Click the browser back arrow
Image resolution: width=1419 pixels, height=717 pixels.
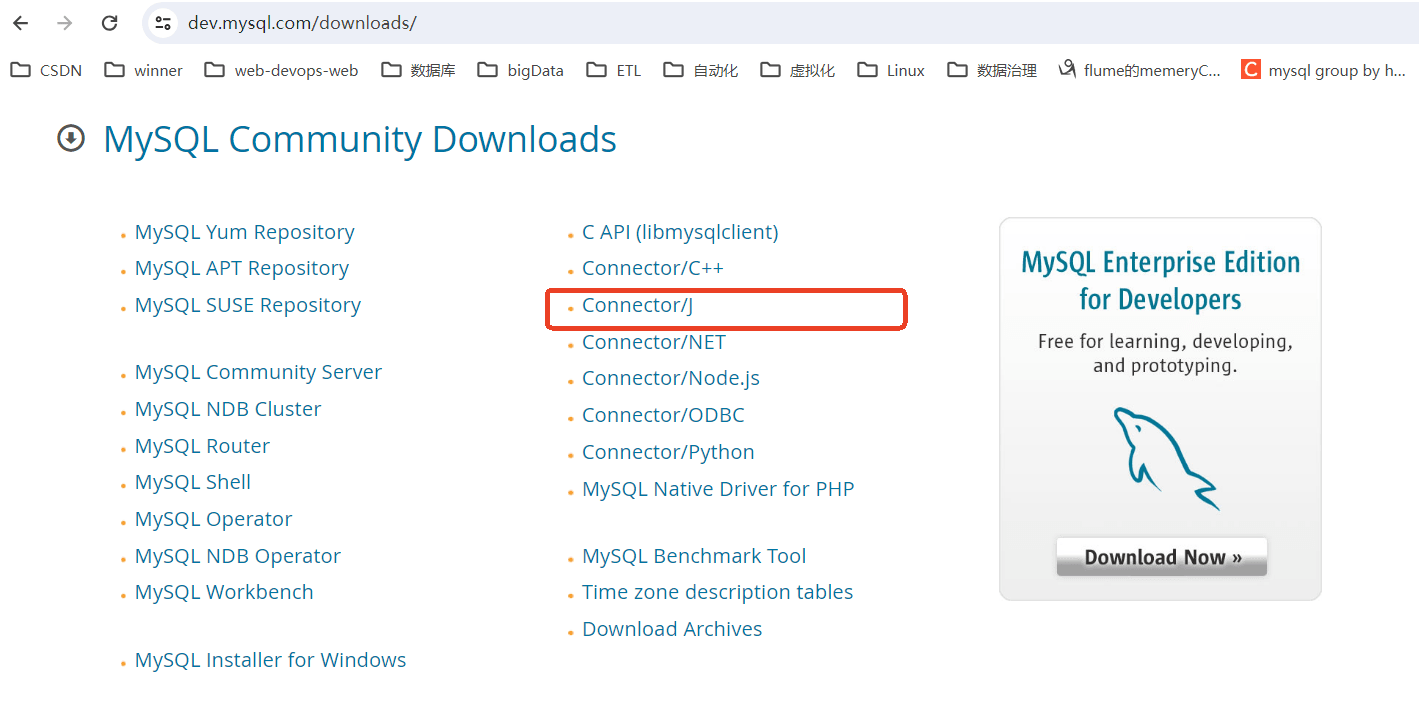coord(20,23)
